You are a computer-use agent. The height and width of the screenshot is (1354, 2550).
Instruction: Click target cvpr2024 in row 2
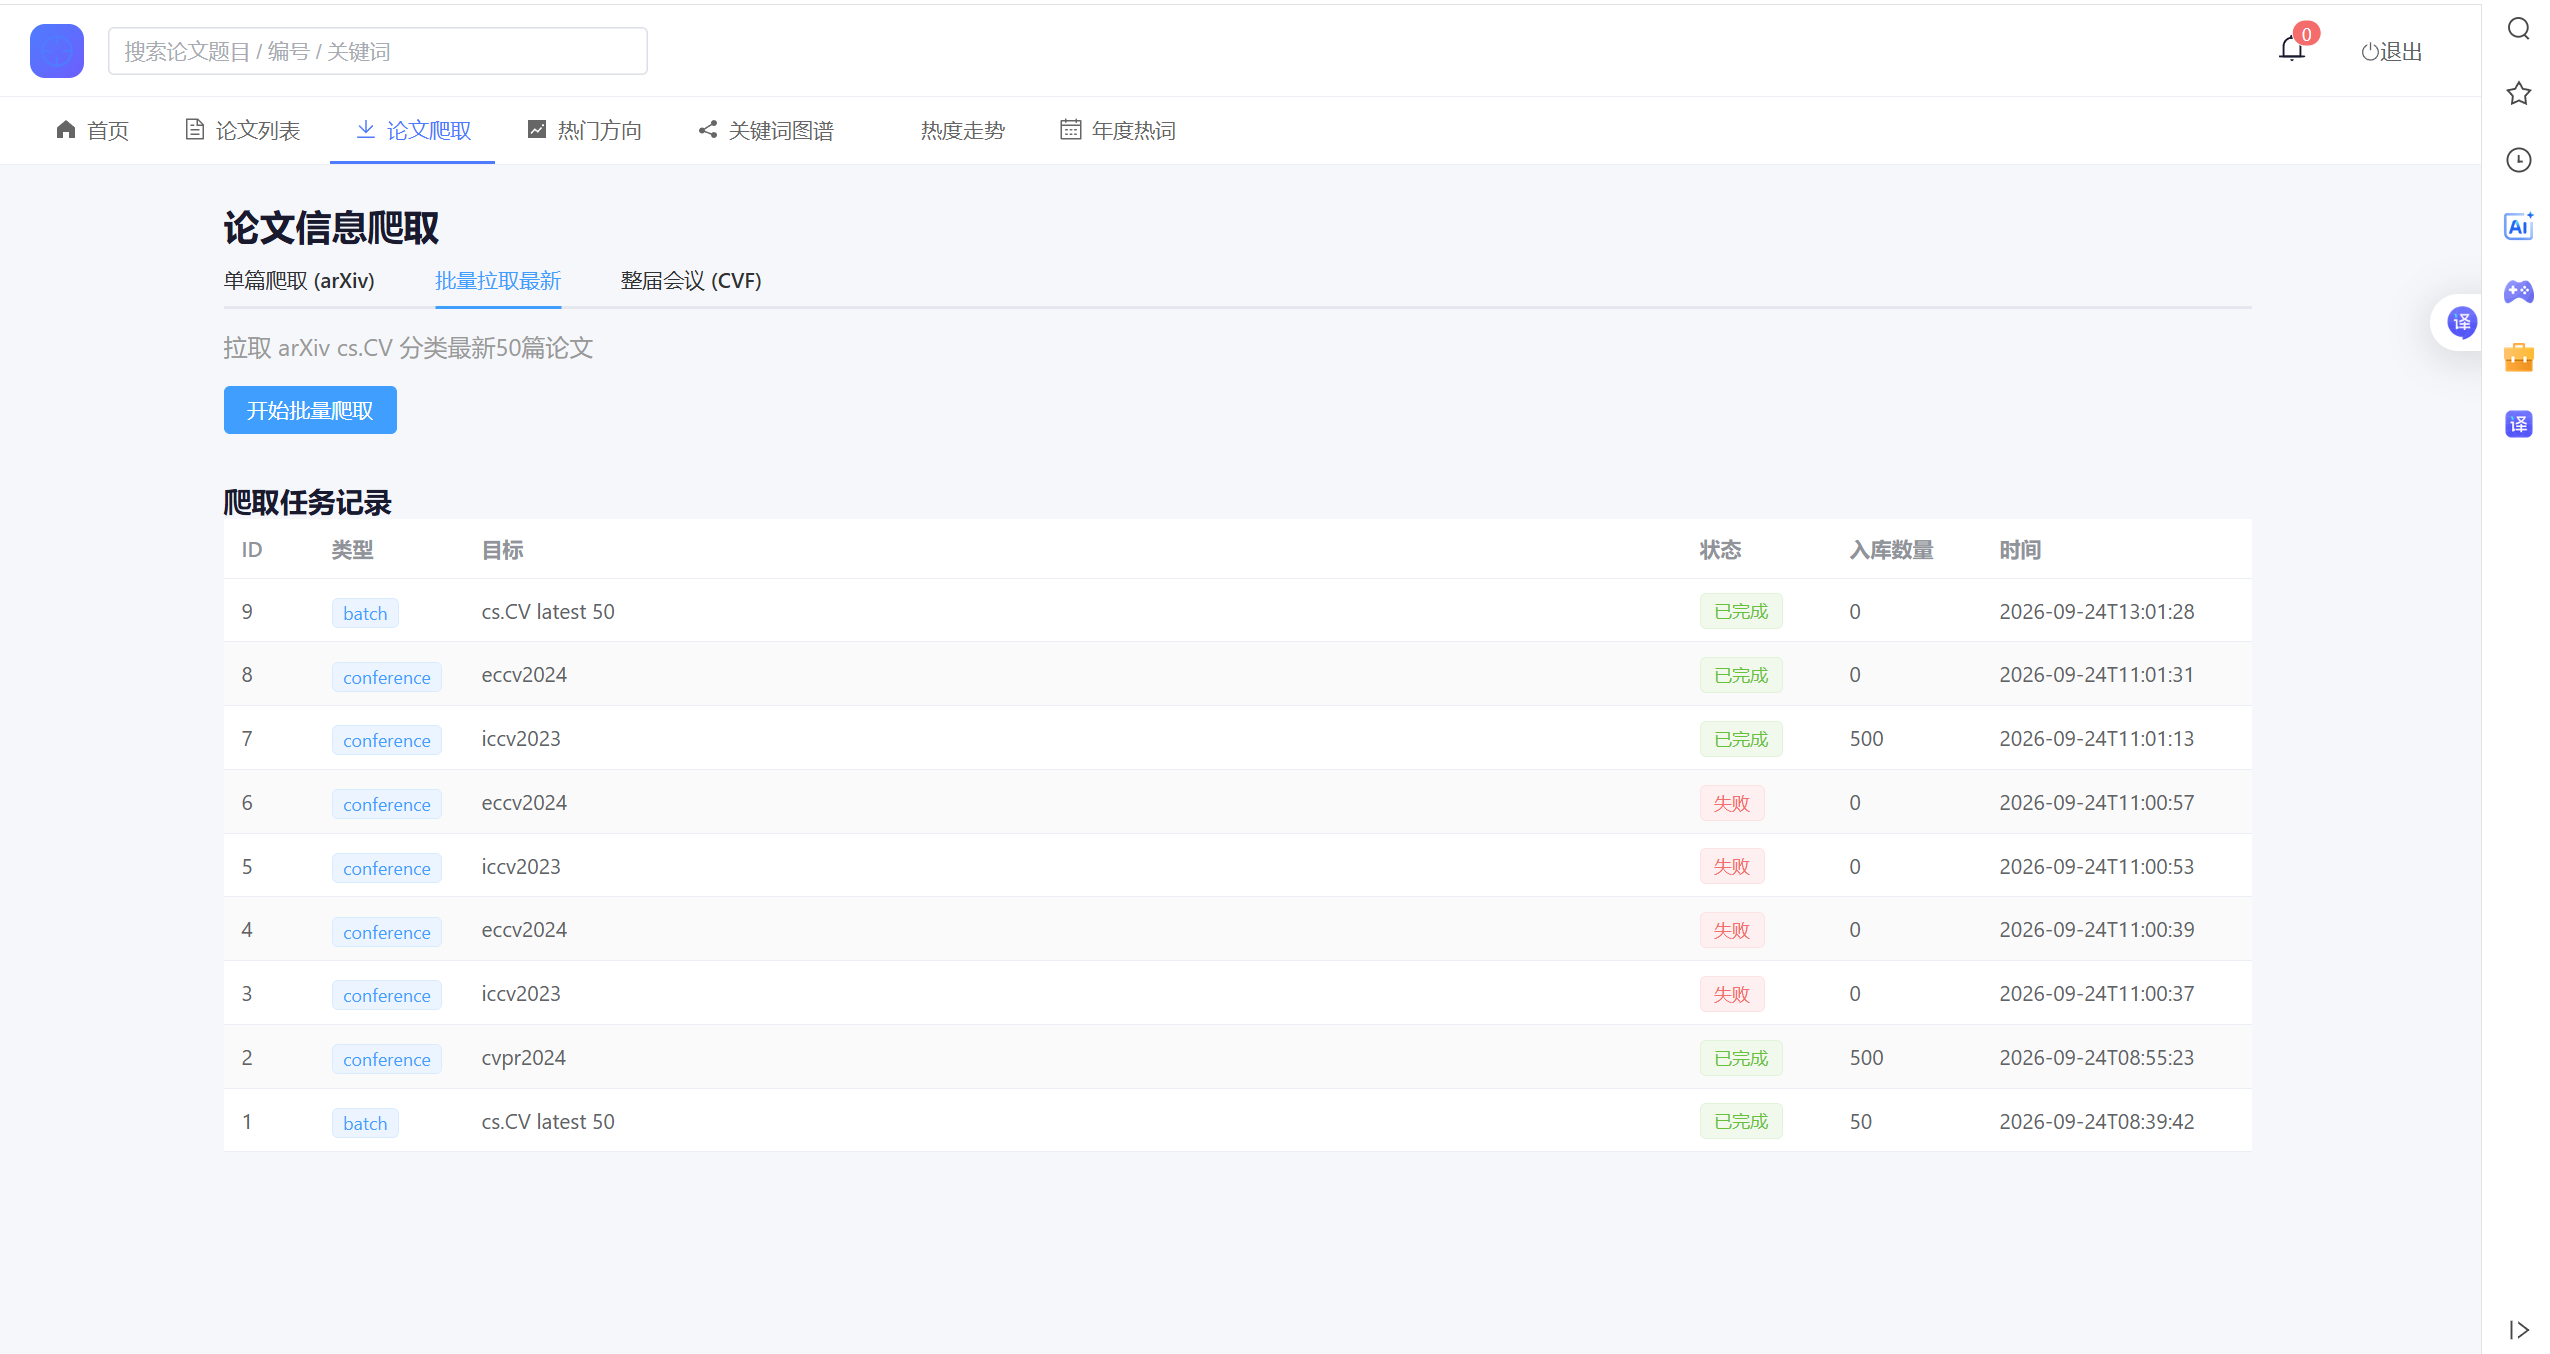(x=524, y=1058)
